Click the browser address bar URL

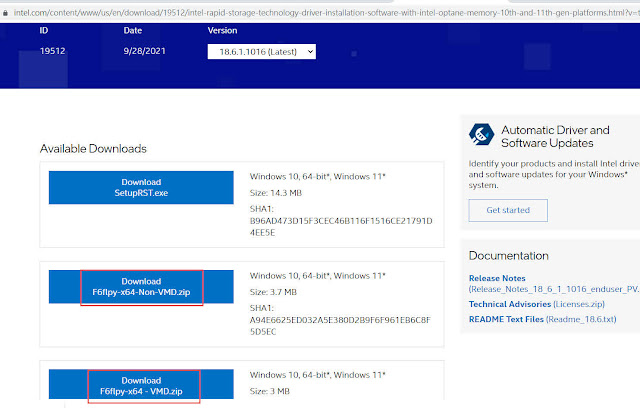tap(327, 13)
